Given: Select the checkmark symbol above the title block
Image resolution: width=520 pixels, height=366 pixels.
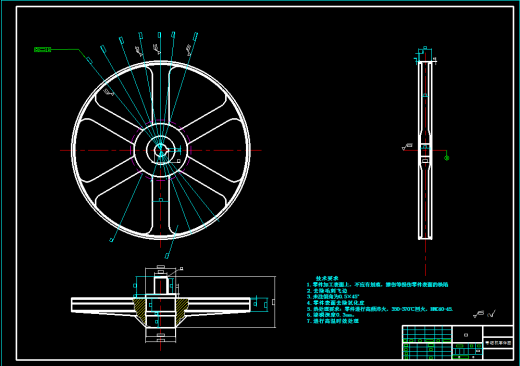Looking at the screenshot, I should point(492,314).
